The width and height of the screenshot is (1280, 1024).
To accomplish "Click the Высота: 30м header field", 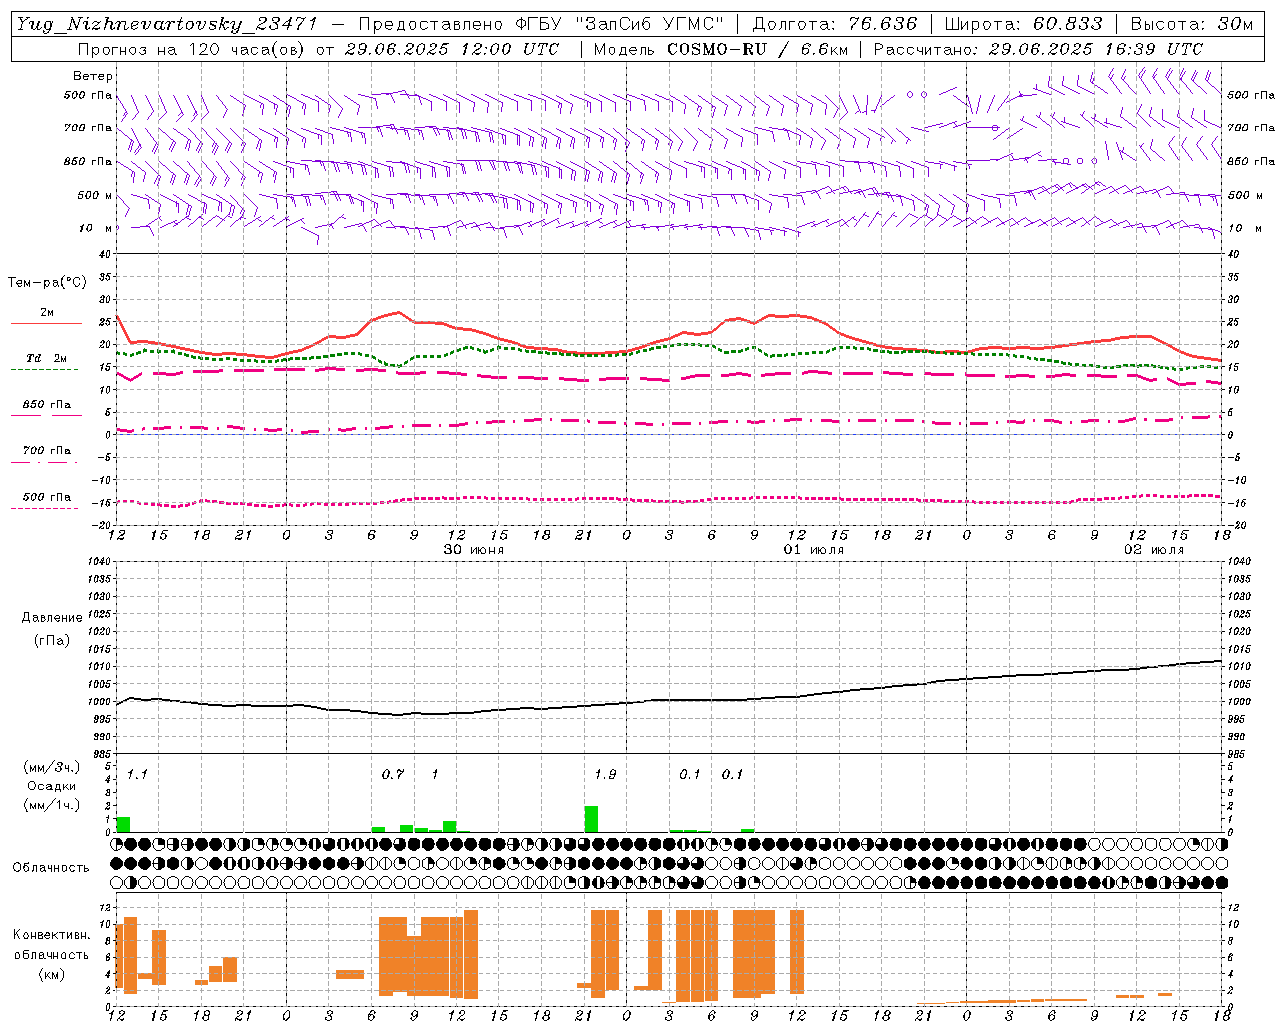I will [x=1192, y=24].
